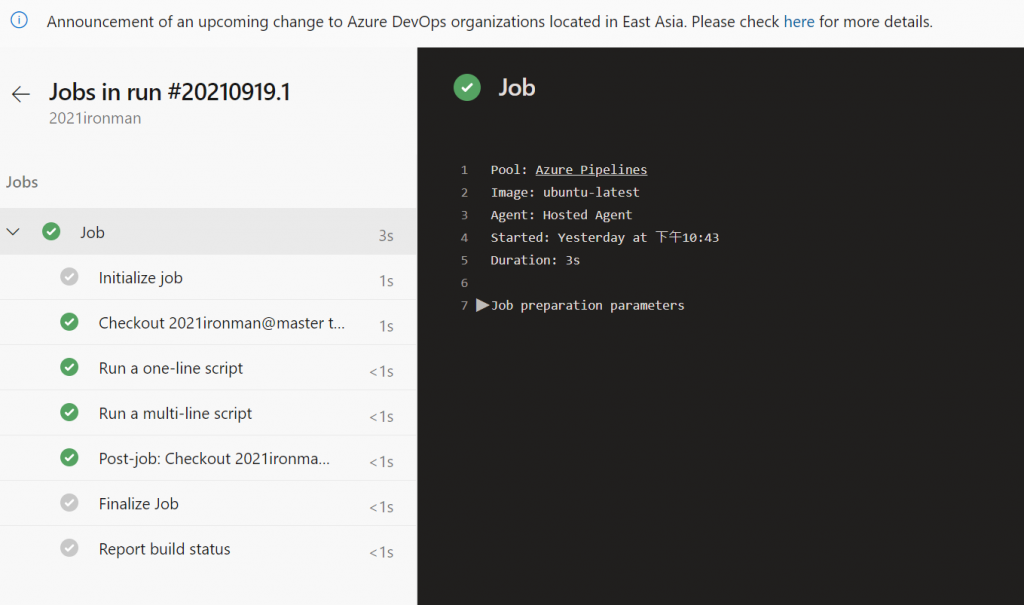This screenshot has height=605, width=1024.
Task: Open the Run a one-line script step
Action: pyautogui.click(x=171, y=368)
